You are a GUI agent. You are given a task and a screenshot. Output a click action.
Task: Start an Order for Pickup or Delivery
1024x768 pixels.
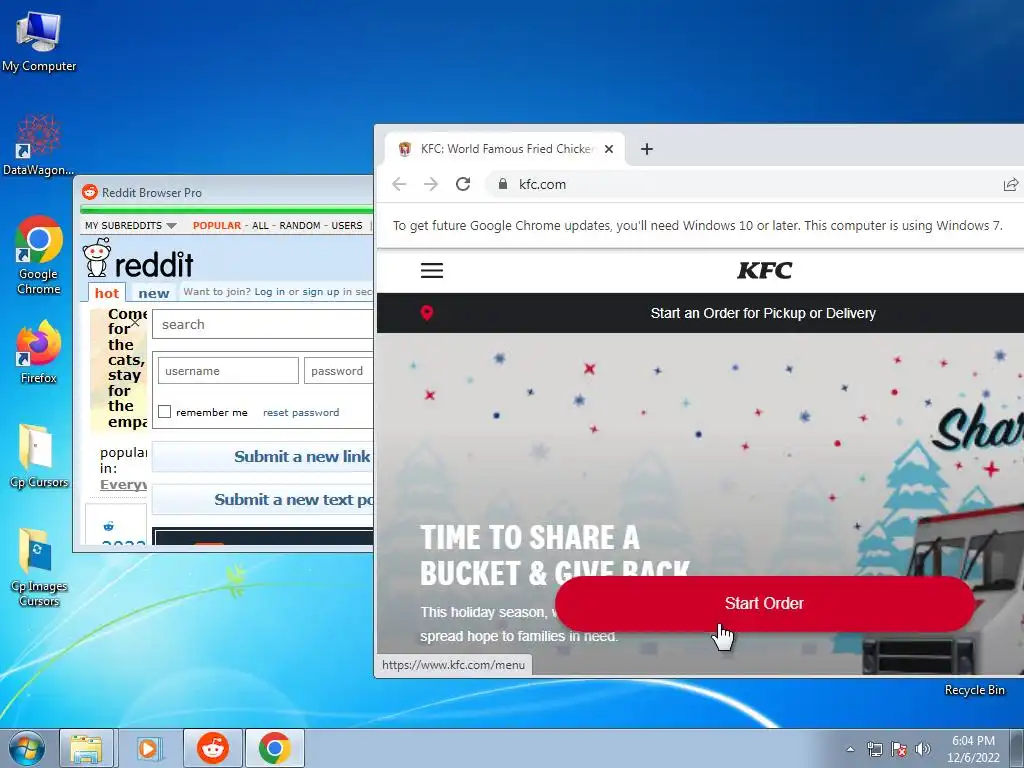coord(763,313)
